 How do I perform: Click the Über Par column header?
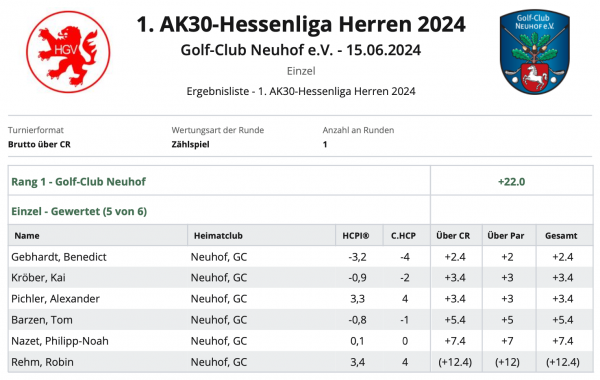pos(506,236)
